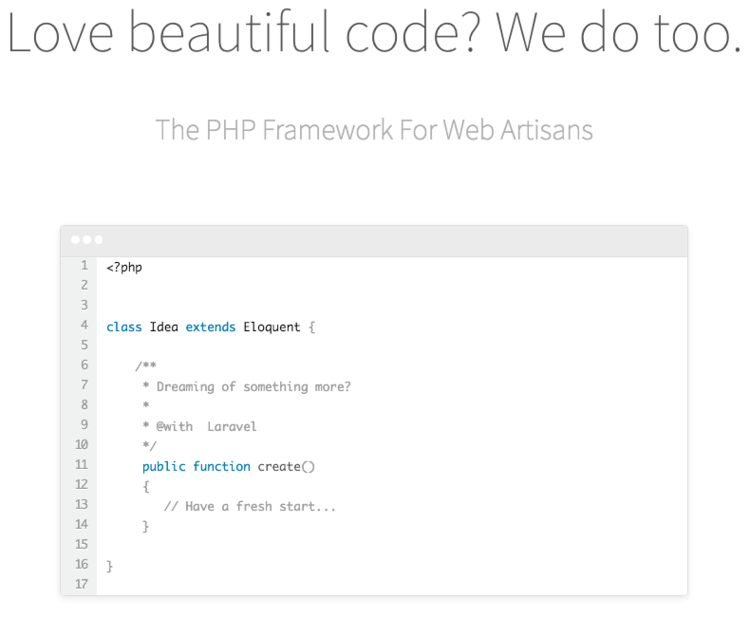Viewport: 750px width, 617px height.
Task: Click line number 13 in the gutter
Action: click(x=82, y=505)
